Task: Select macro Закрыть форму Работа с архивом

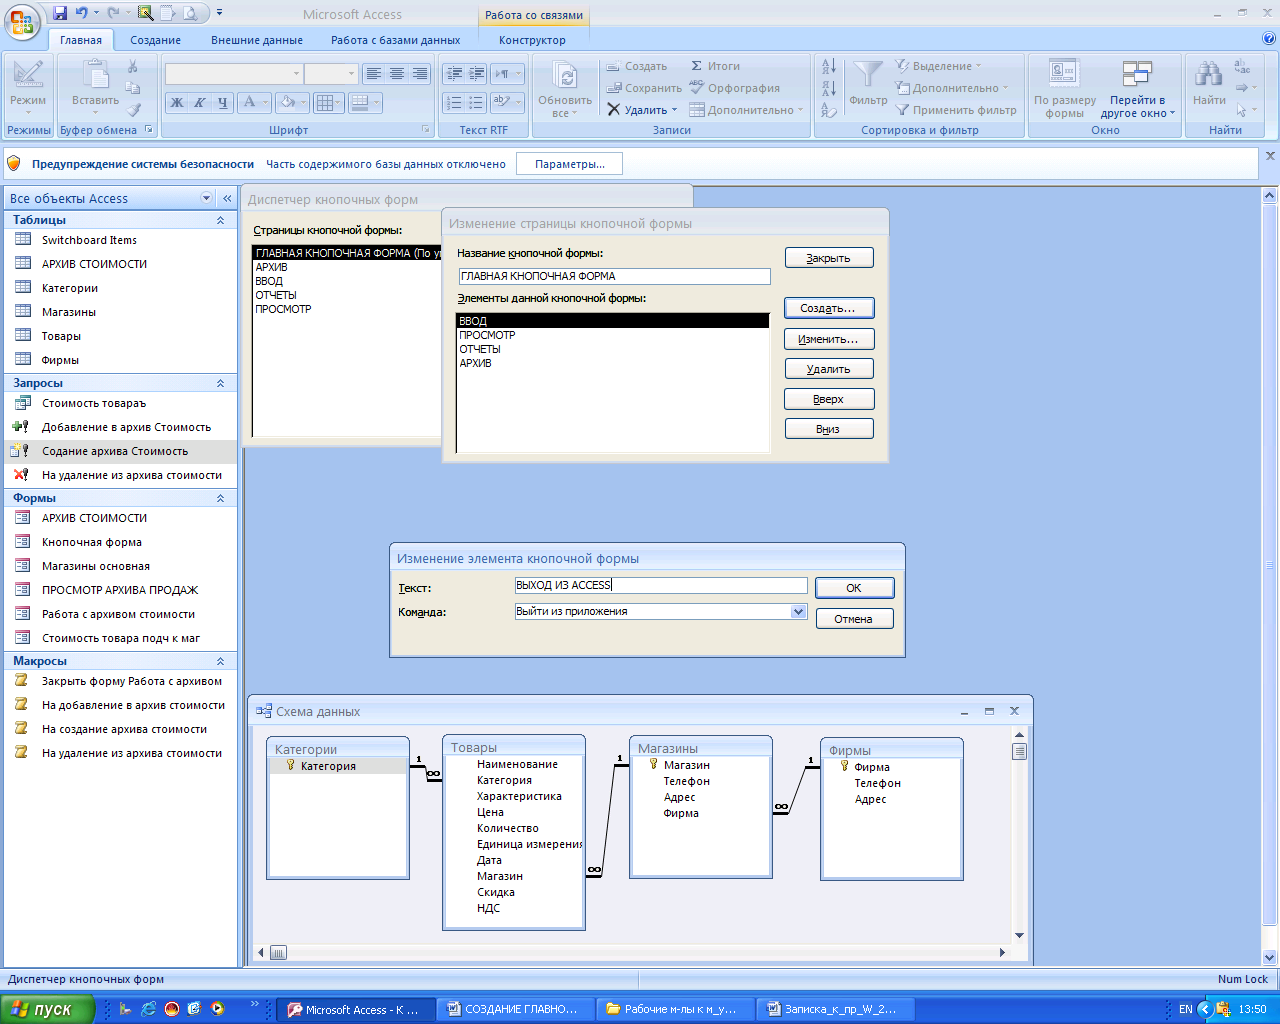Action: [120, 681]
